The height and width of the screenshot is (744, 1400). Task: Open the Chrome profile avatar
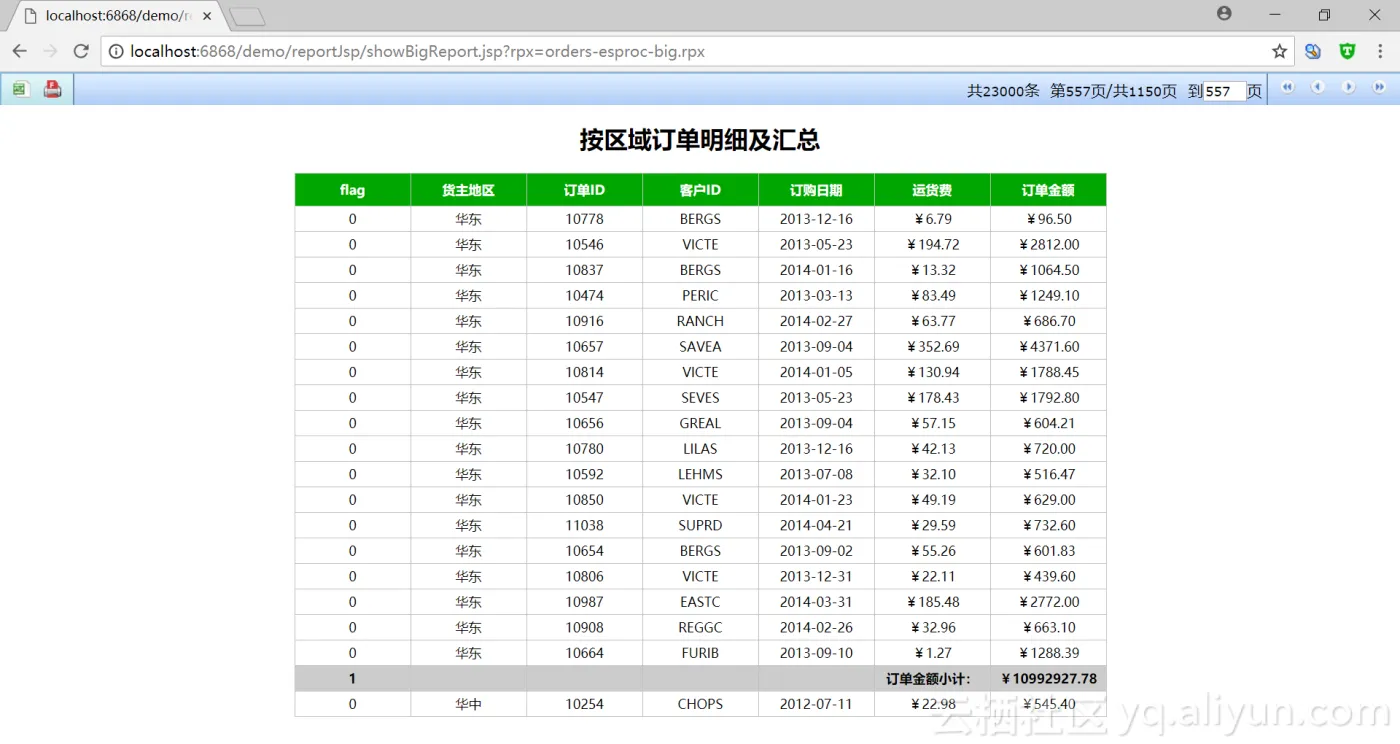[1224, 14]
